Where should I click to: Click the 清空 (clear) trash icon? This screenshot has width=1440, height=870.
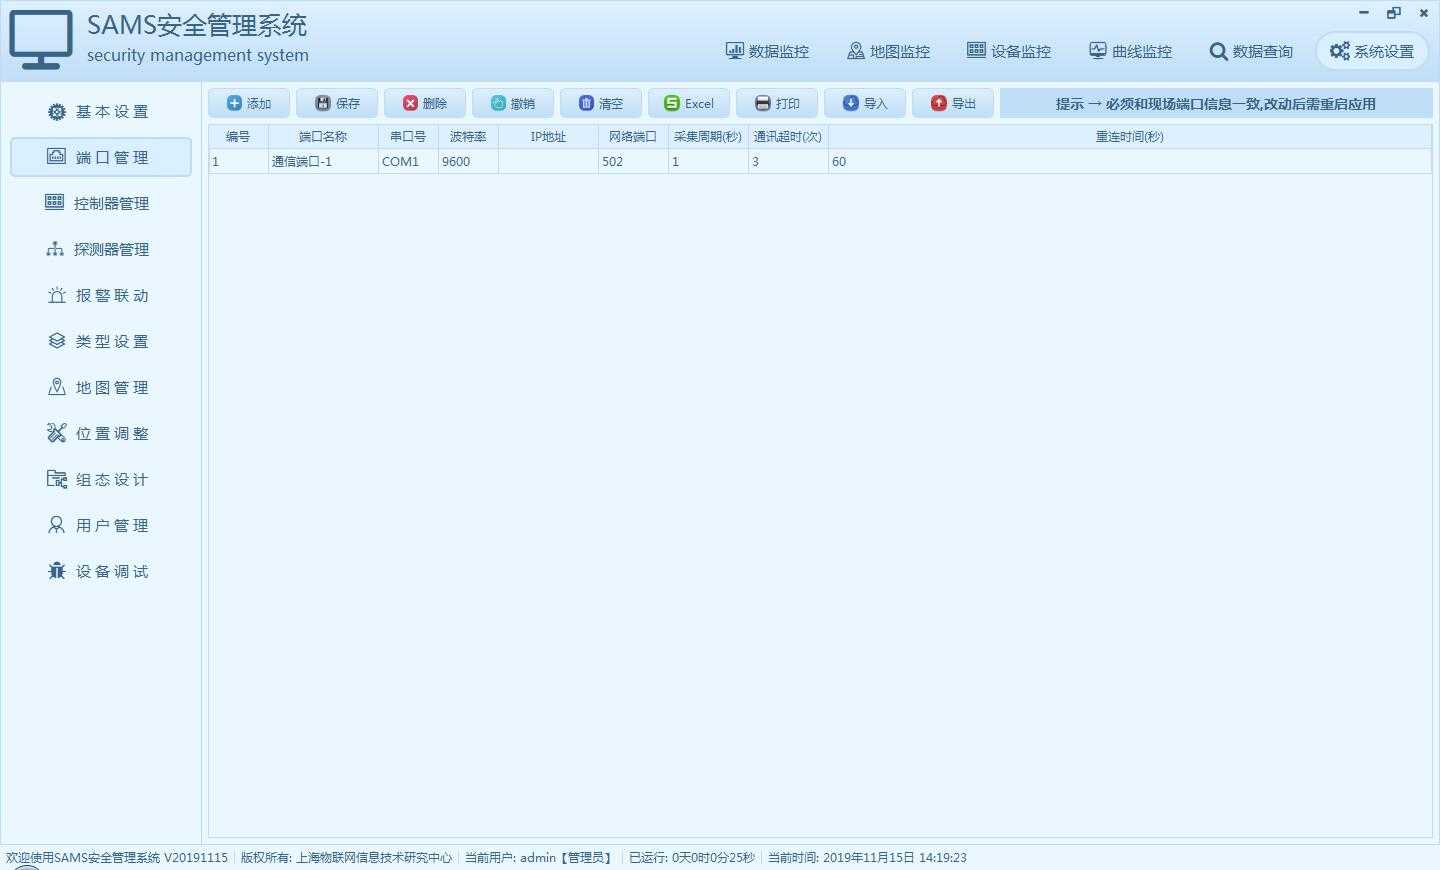(586, 103)
